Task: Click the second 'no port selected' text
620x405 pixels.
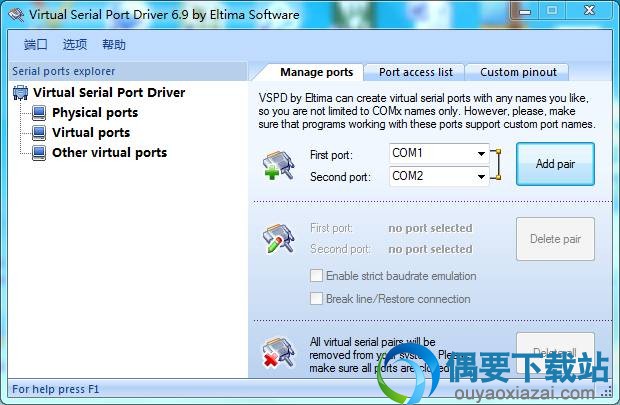Action: pos(430,249)
